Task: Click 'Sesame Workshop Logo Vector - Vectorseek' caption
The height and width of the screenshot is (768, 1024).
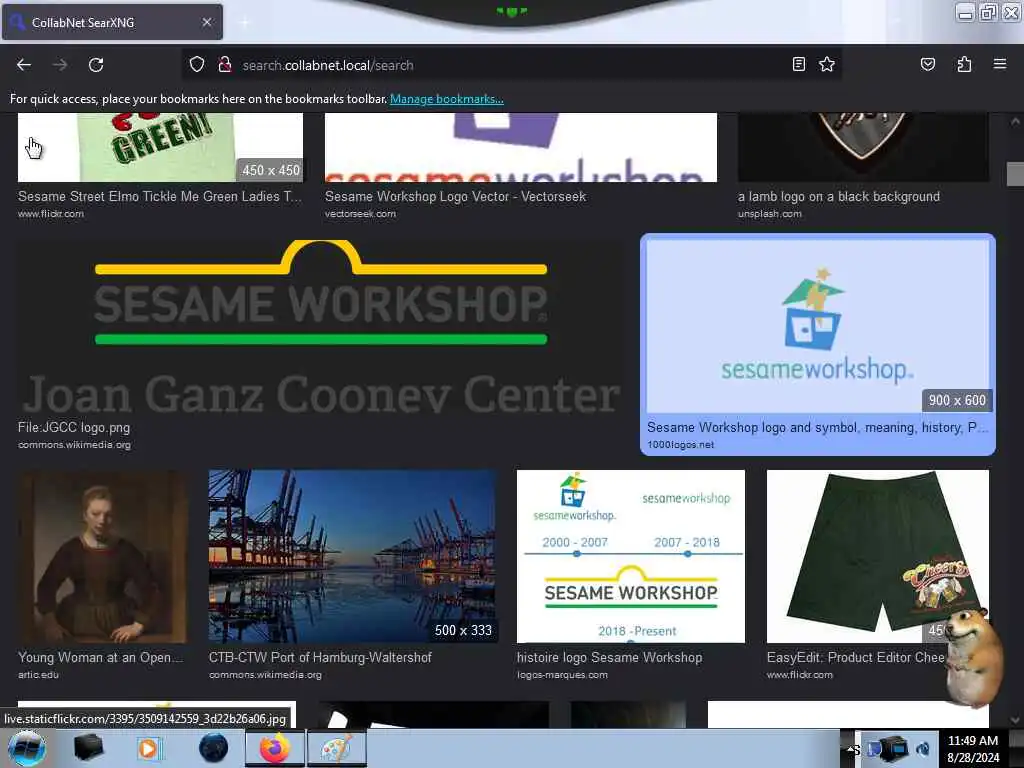Action: pos(455,197)
